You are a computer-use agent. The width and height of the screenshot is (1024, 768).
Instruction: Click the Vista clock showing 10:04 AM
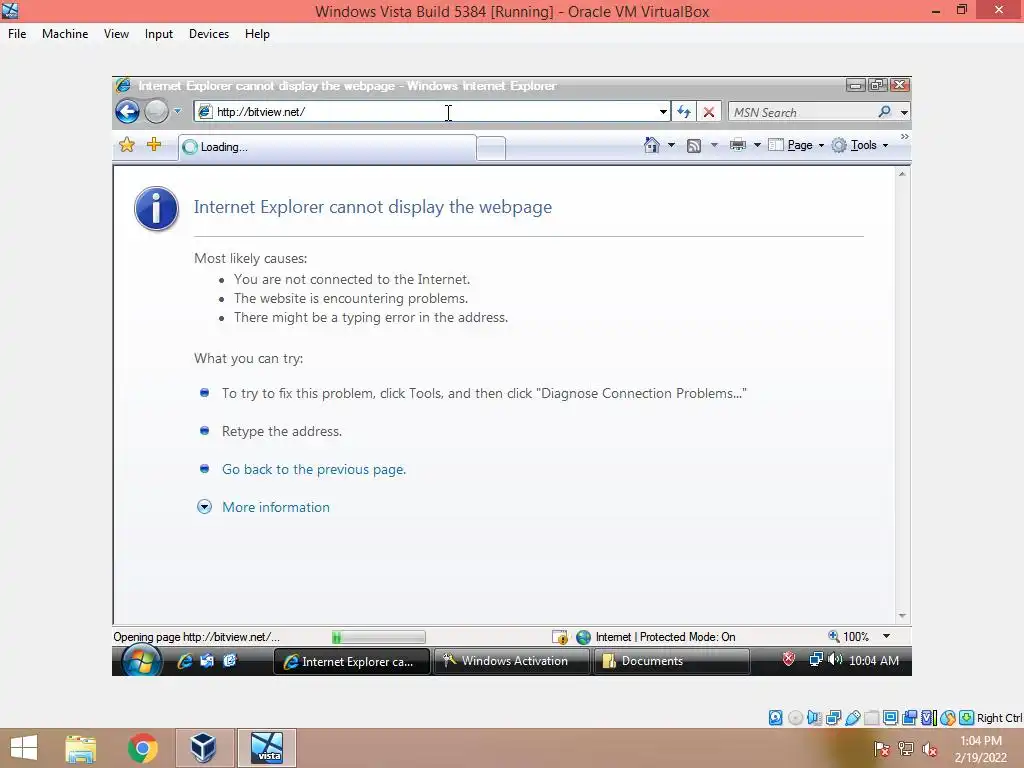pos(874,660)
